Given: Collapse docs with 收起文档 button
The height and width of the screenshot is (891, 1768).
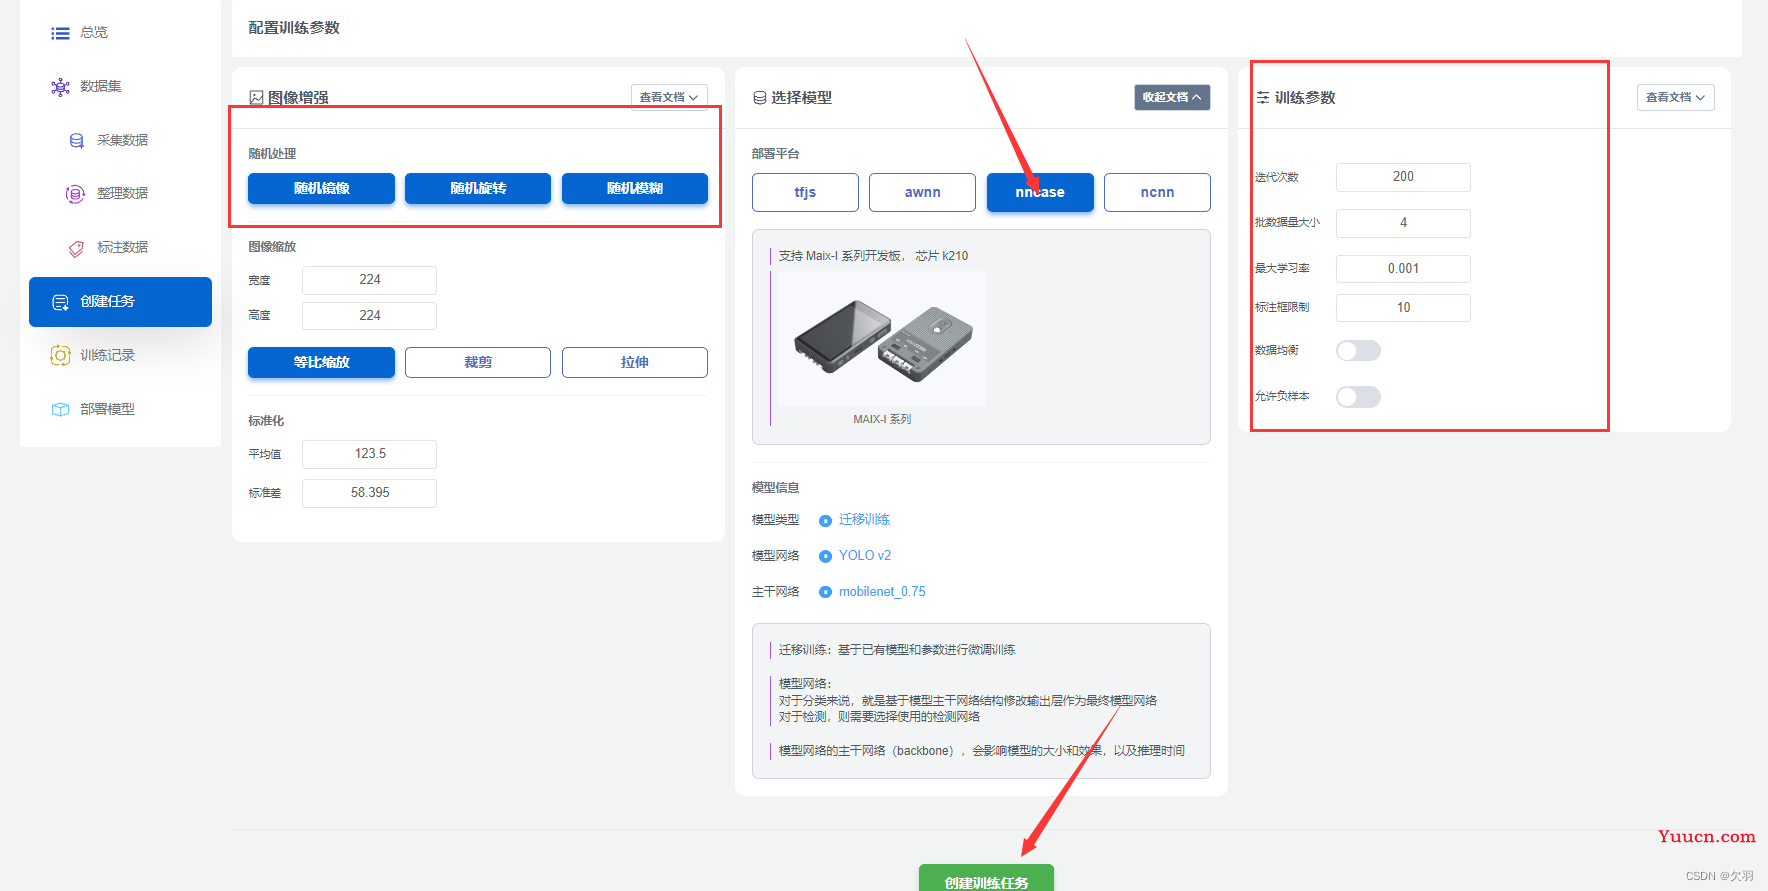Looking at the screenshot, I should (x=1172, y=97).
